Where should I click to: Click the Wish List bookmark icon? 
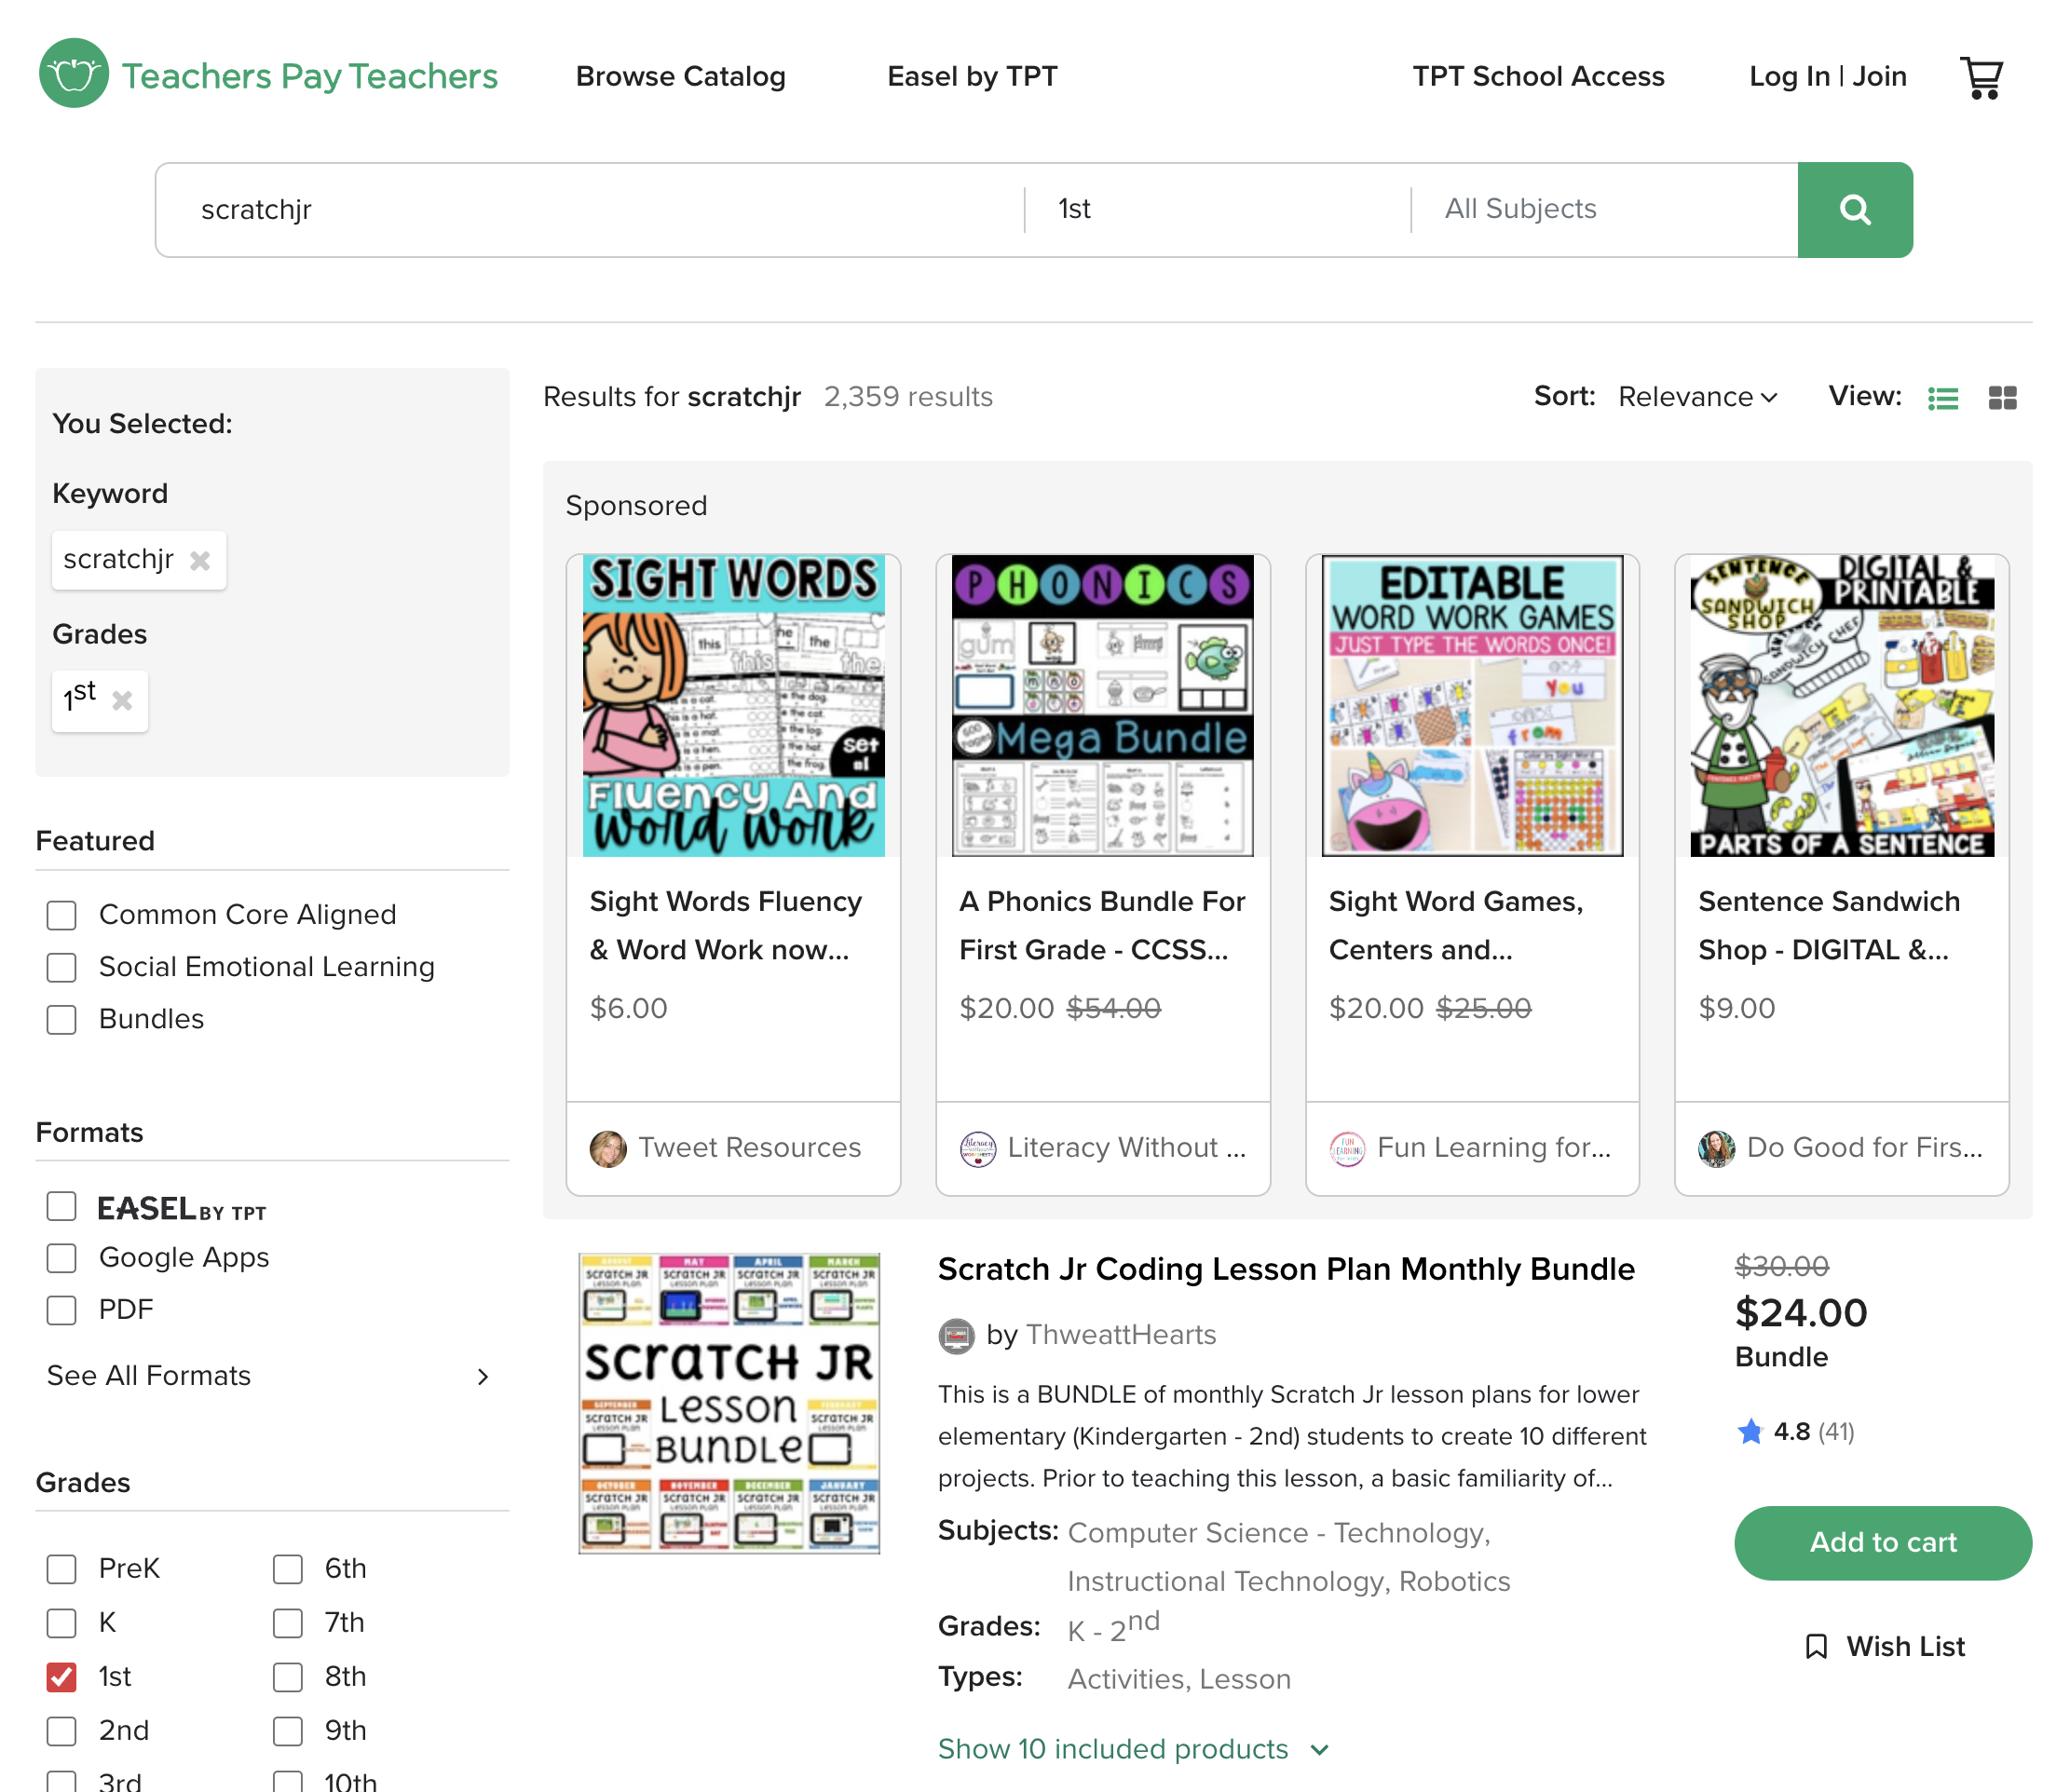(x=1817, y=1646)
